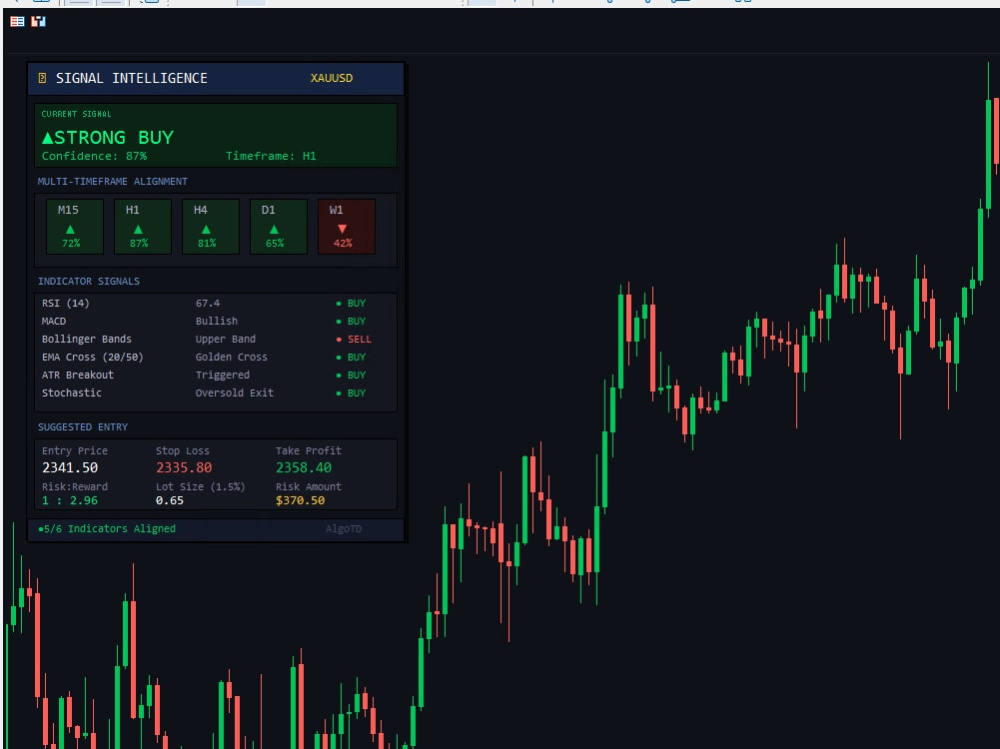
Task: Select the D1 65% timeframe tile
Action: coord(279,226)
